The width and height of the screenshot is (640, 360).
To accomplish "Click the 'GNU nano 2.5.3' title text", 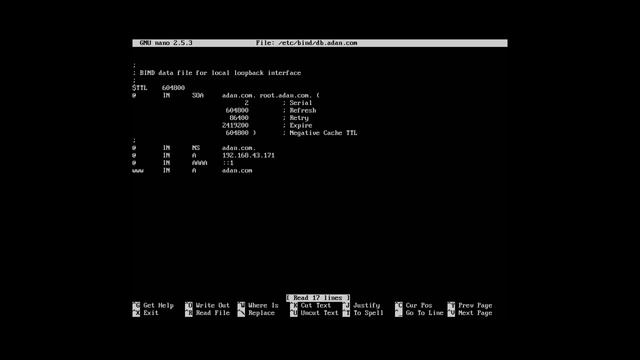I will click(x=166, y=43).
